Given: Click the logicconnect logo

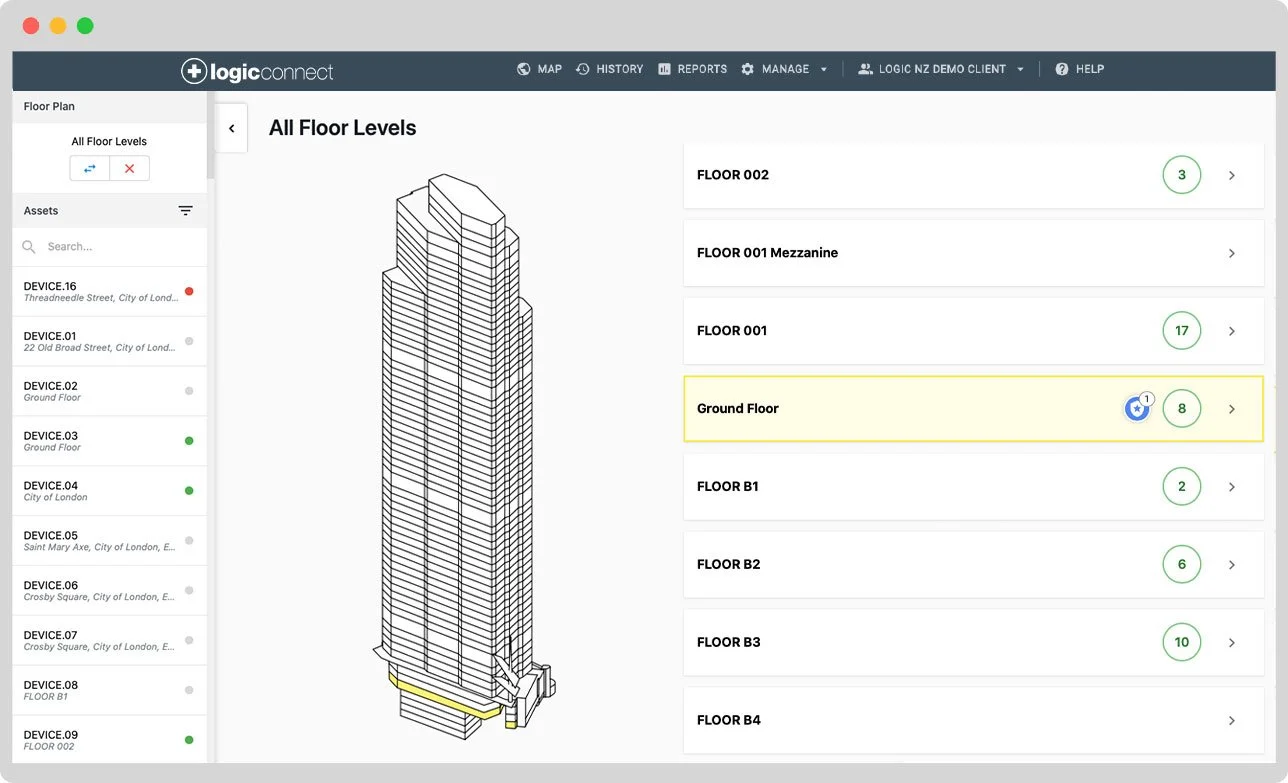Looking at the screenshot, I should tap(257, 71).
